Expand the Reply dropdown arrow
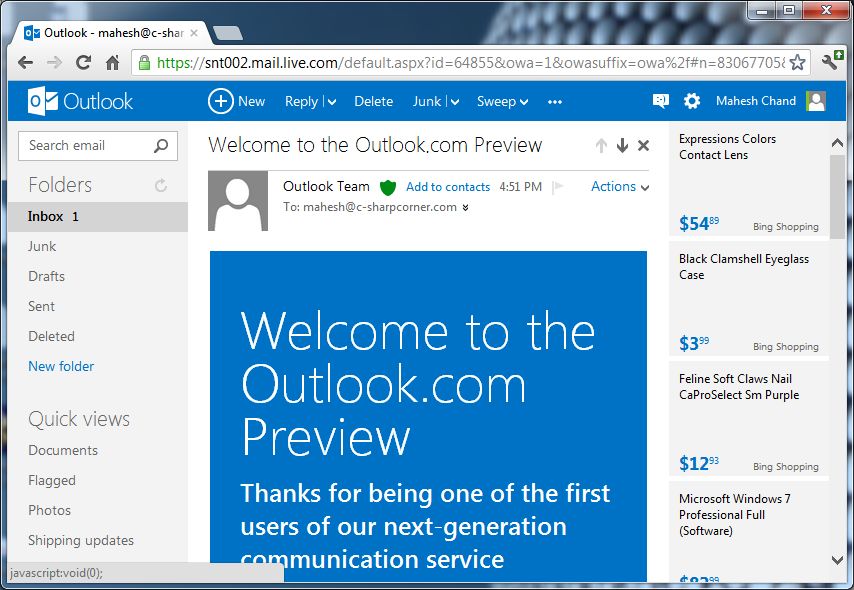 click(x=332, y=102)
